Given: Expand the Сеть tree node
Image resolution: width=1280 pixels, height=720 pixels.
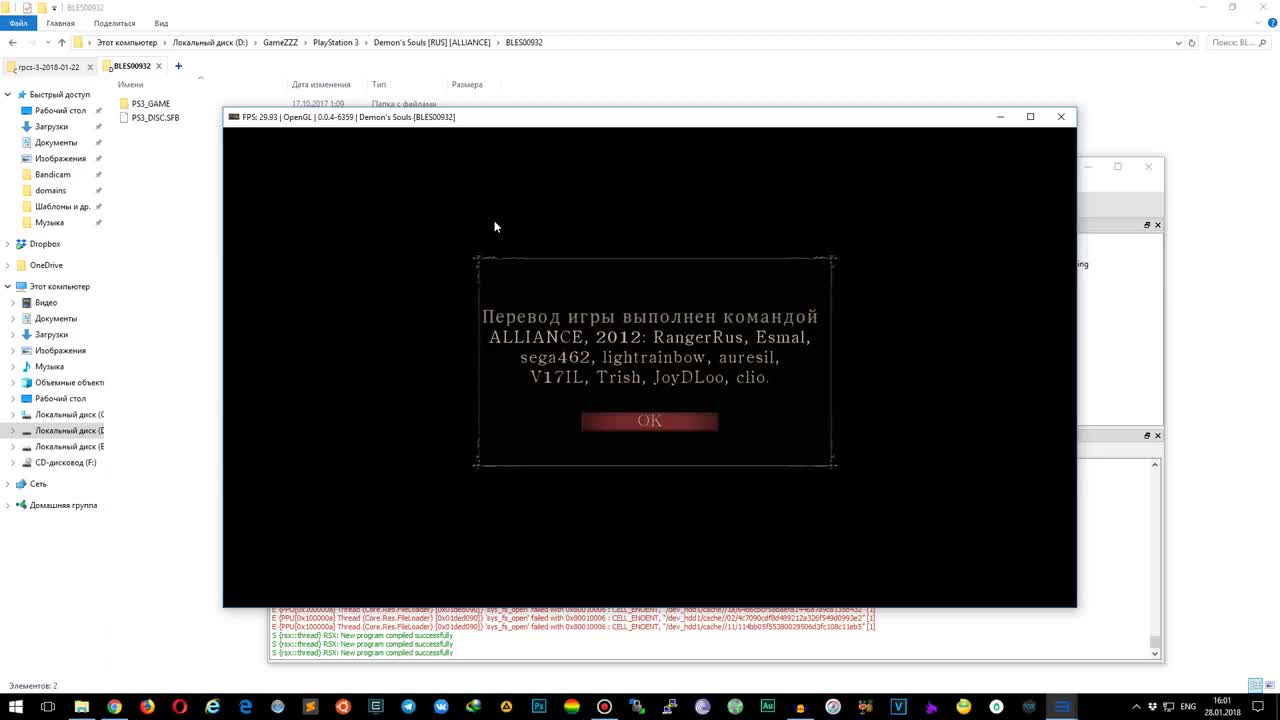Looking at the screenshot, I should (x=8, y=484).
